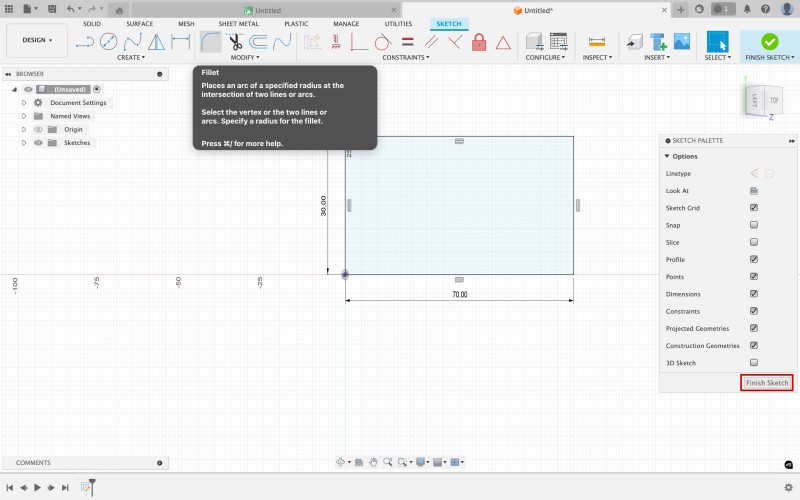The width and height of the screenshot is (800, 500).
Task: Click the Orbit navigation icon
Action: click(x=340, y=462)
